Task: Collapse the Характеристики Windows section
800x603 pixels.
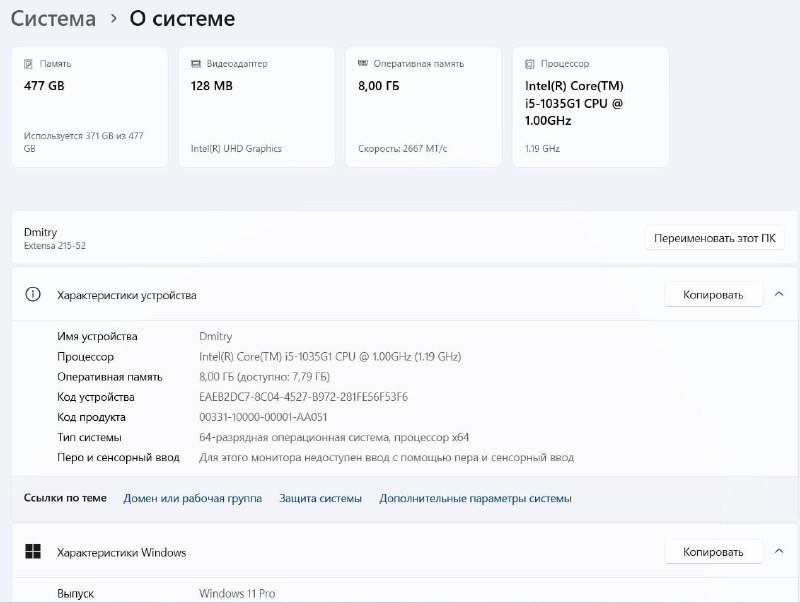Action: point(778,551)
